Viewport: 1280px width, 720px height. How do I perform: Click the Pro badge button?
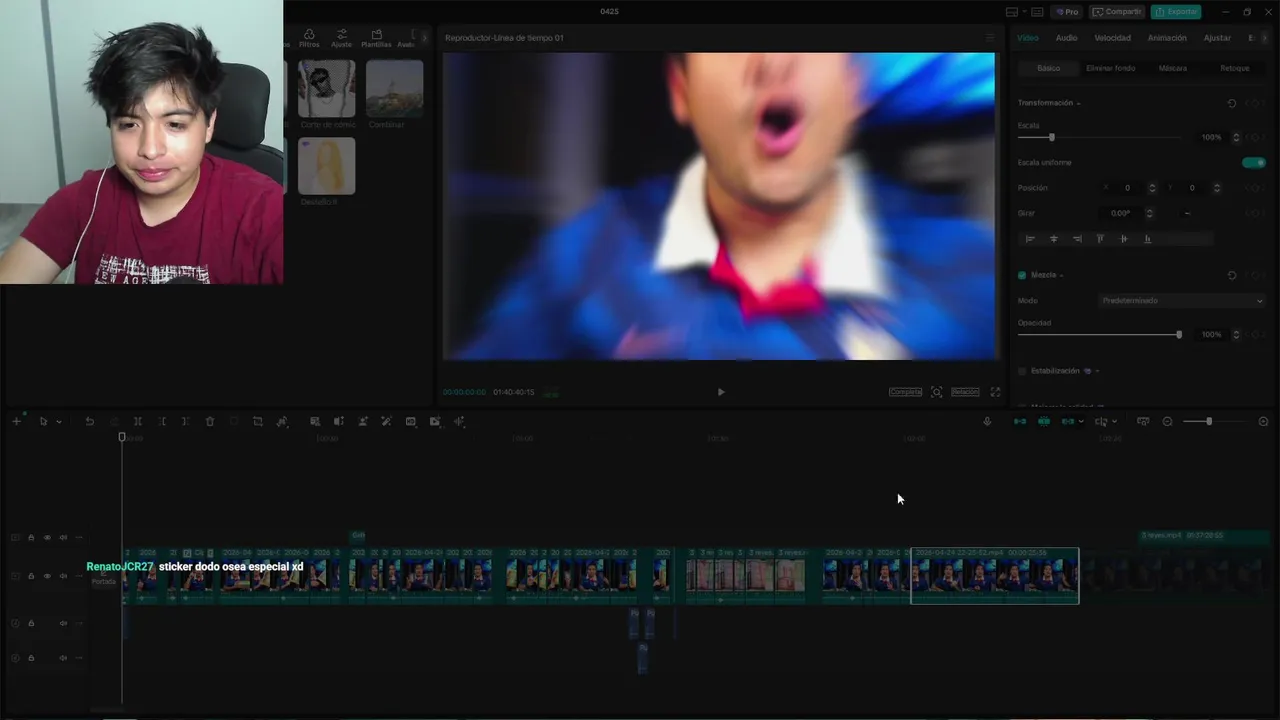coord(1066,12)
